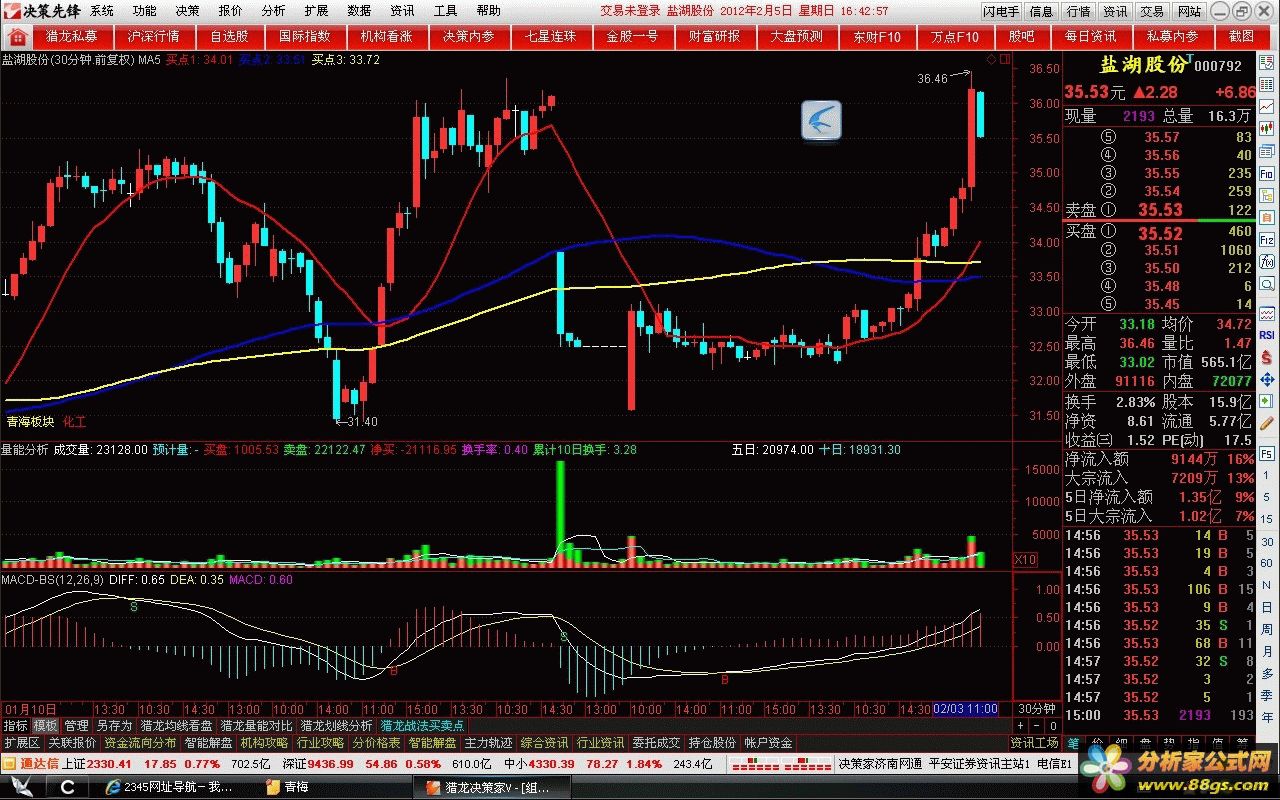Open the 系统 menu

point(102,11)
